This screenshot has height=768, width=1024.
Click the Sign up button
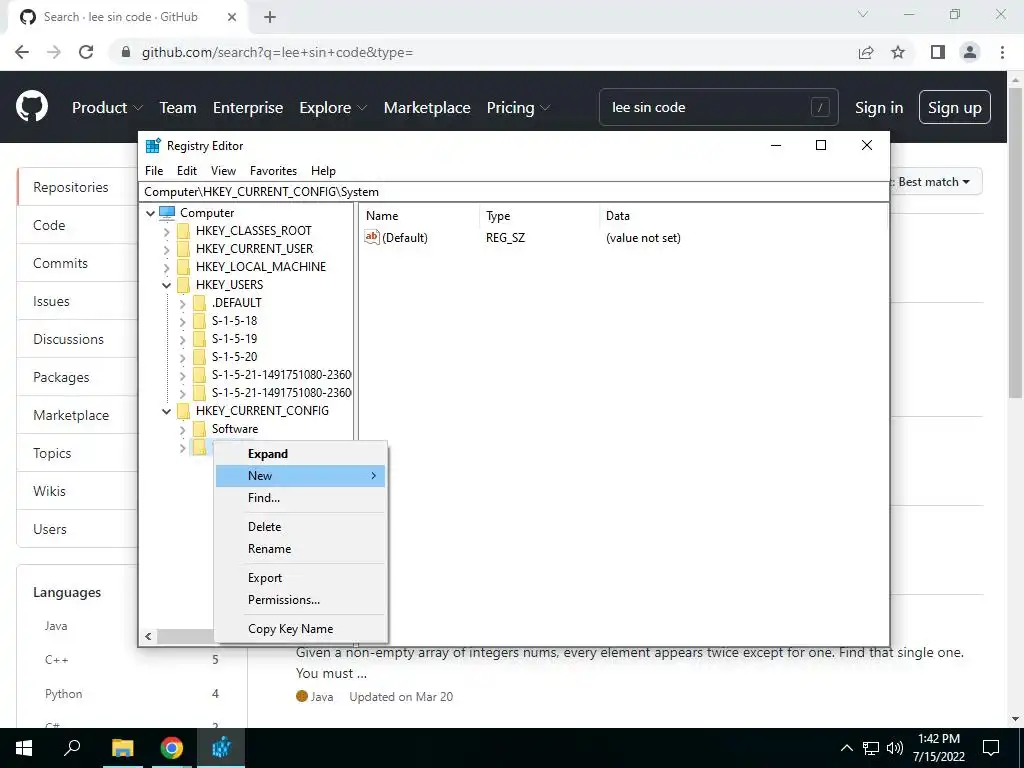tap(954, 107)
